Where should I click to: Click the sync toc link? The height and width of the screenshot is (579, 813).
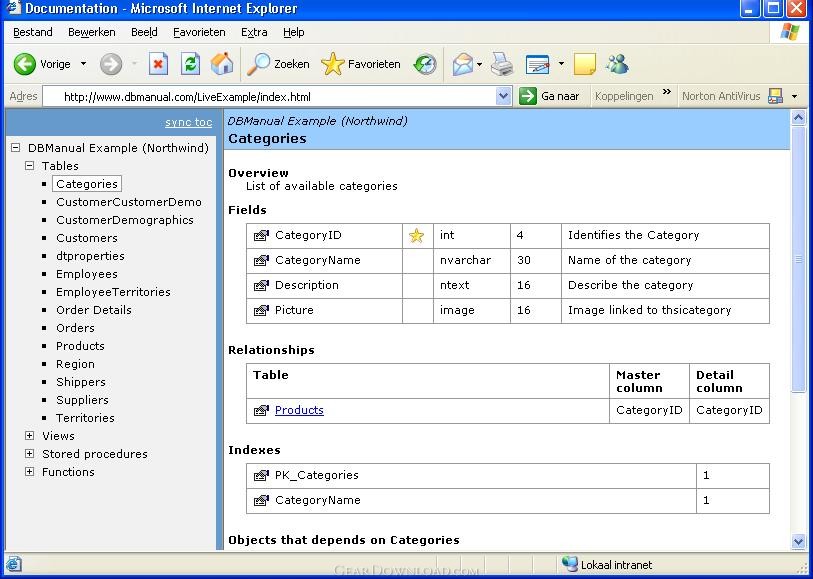(189, 122)
